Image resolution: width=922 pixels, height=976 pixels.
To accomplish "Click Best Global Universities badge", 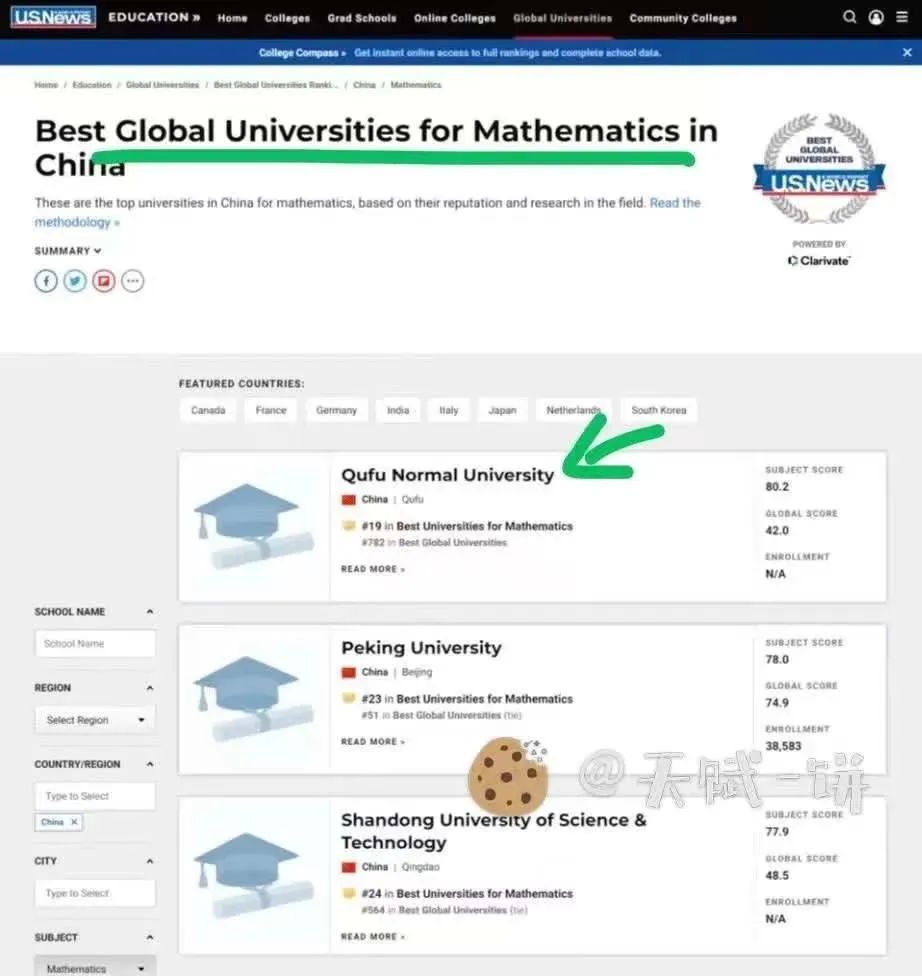I will [819, 168].
